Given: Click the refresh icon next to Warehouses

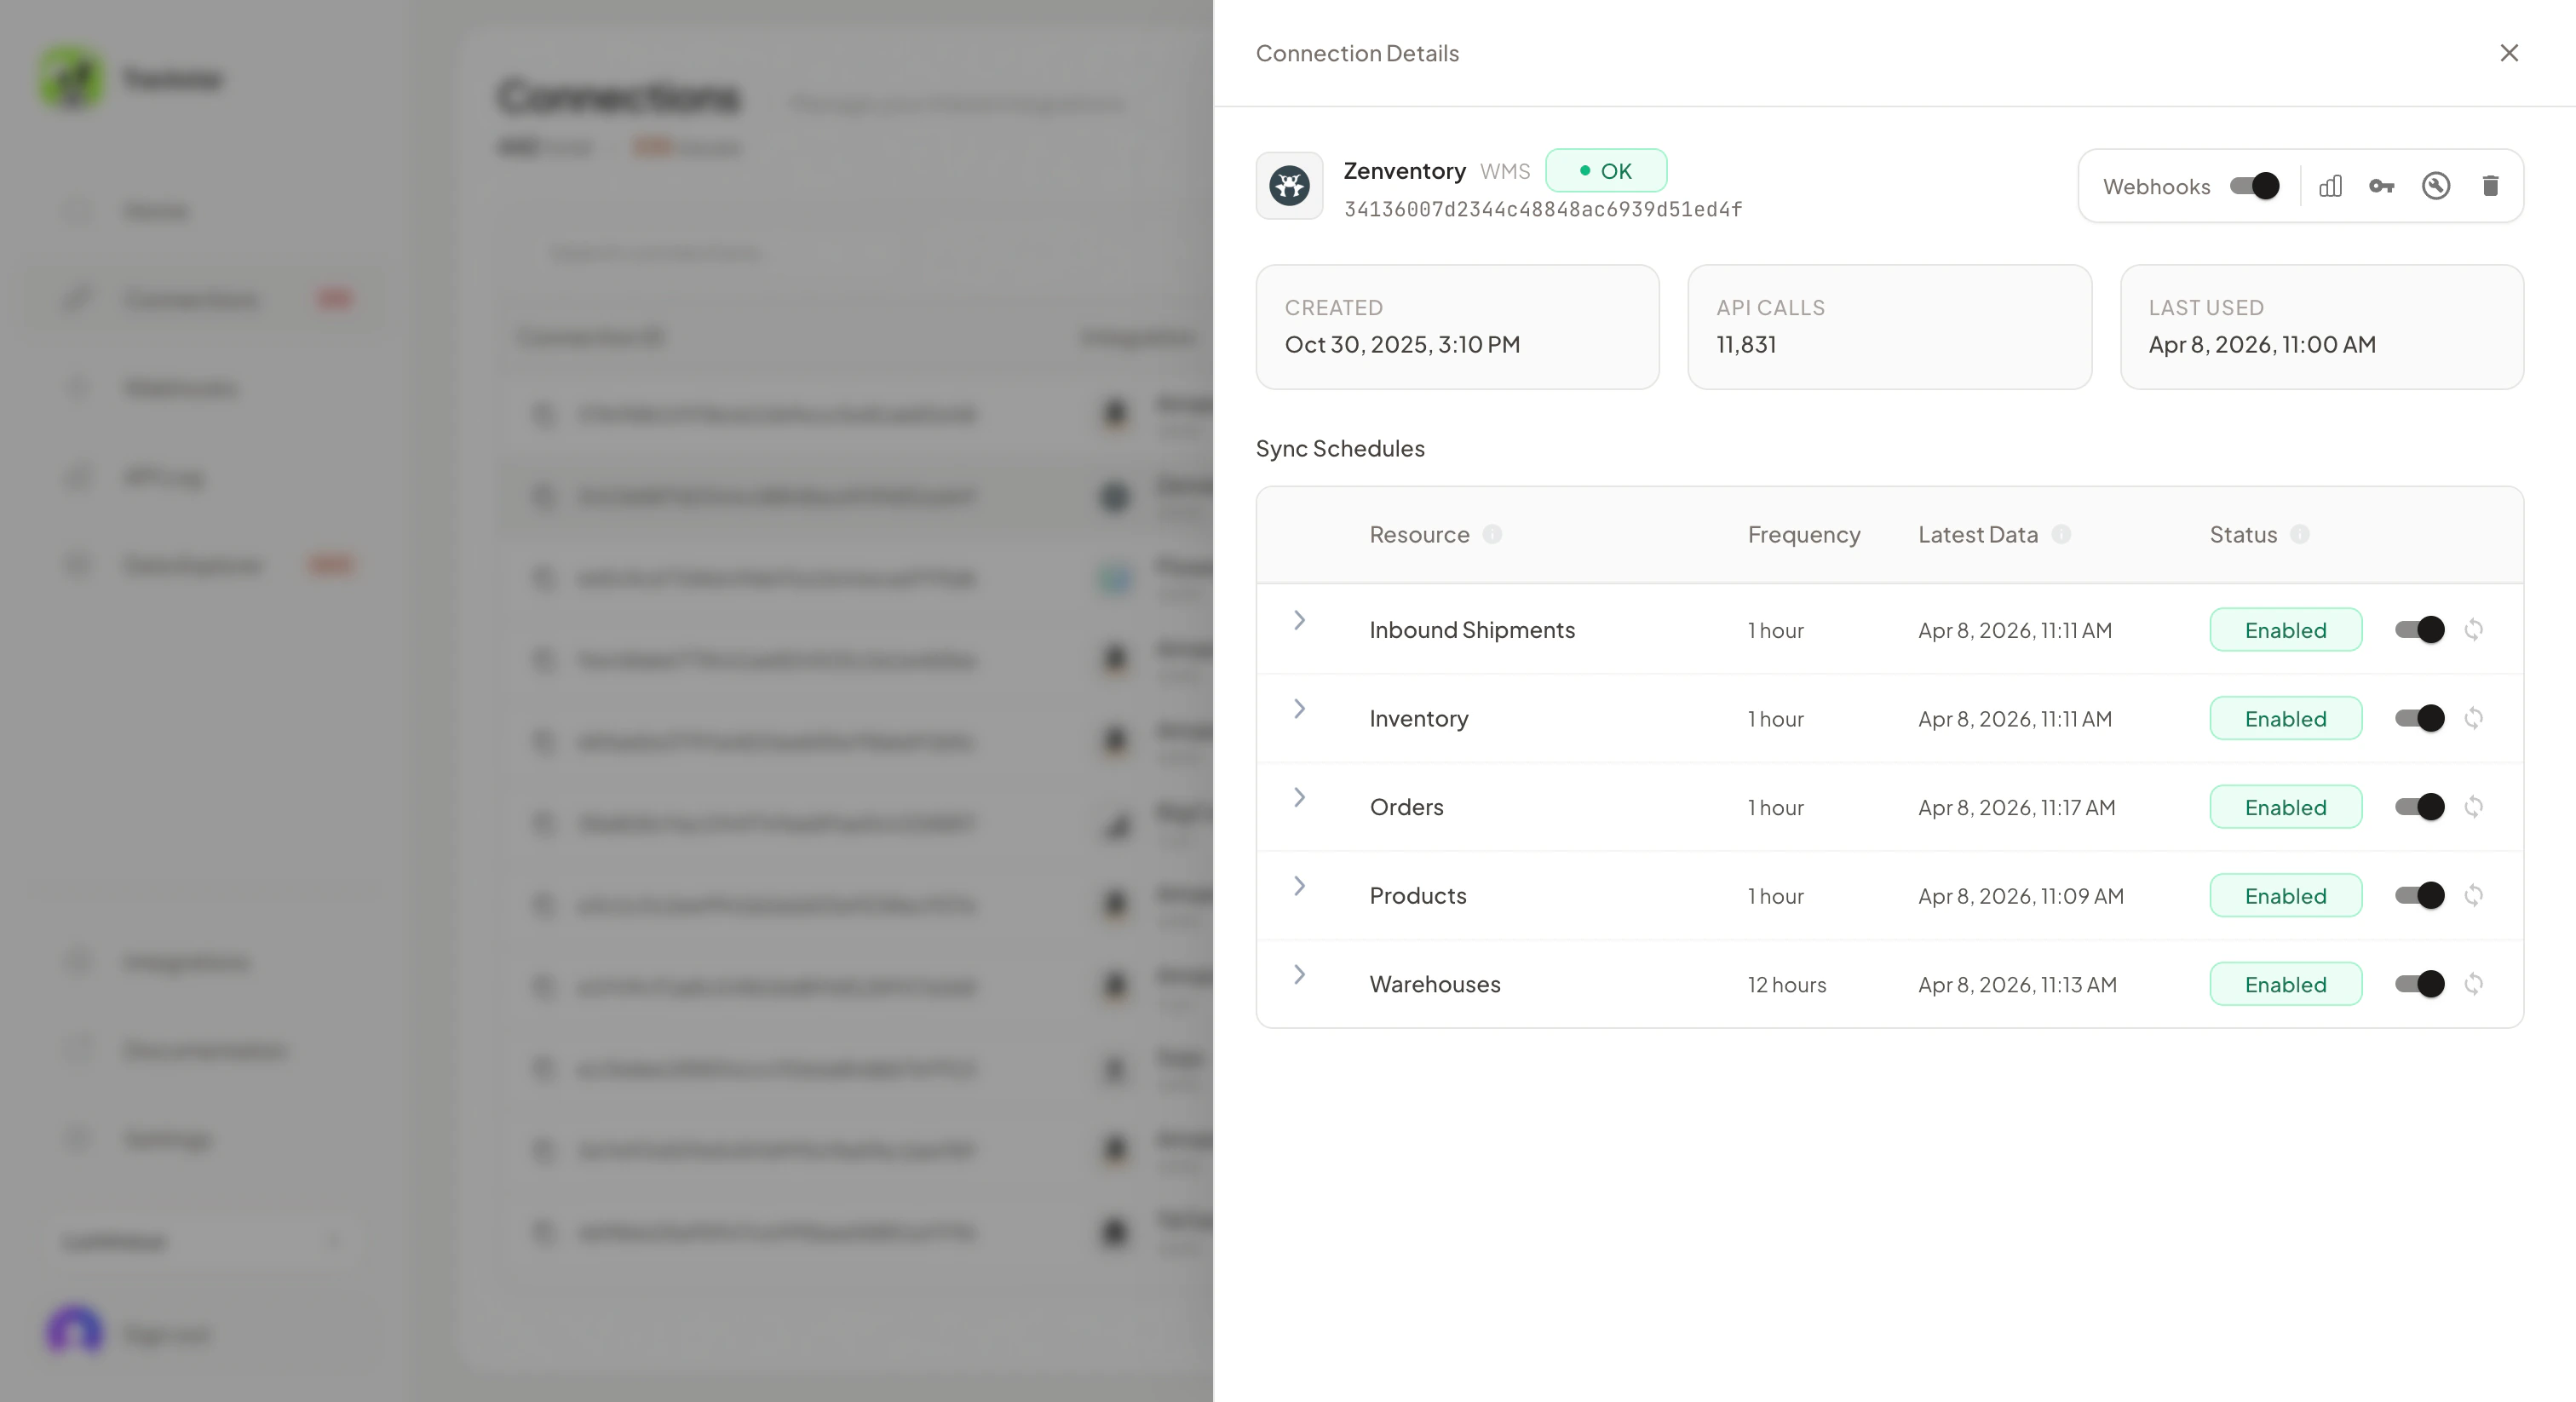Looking at the screenshot, I should pos(2475,984).
